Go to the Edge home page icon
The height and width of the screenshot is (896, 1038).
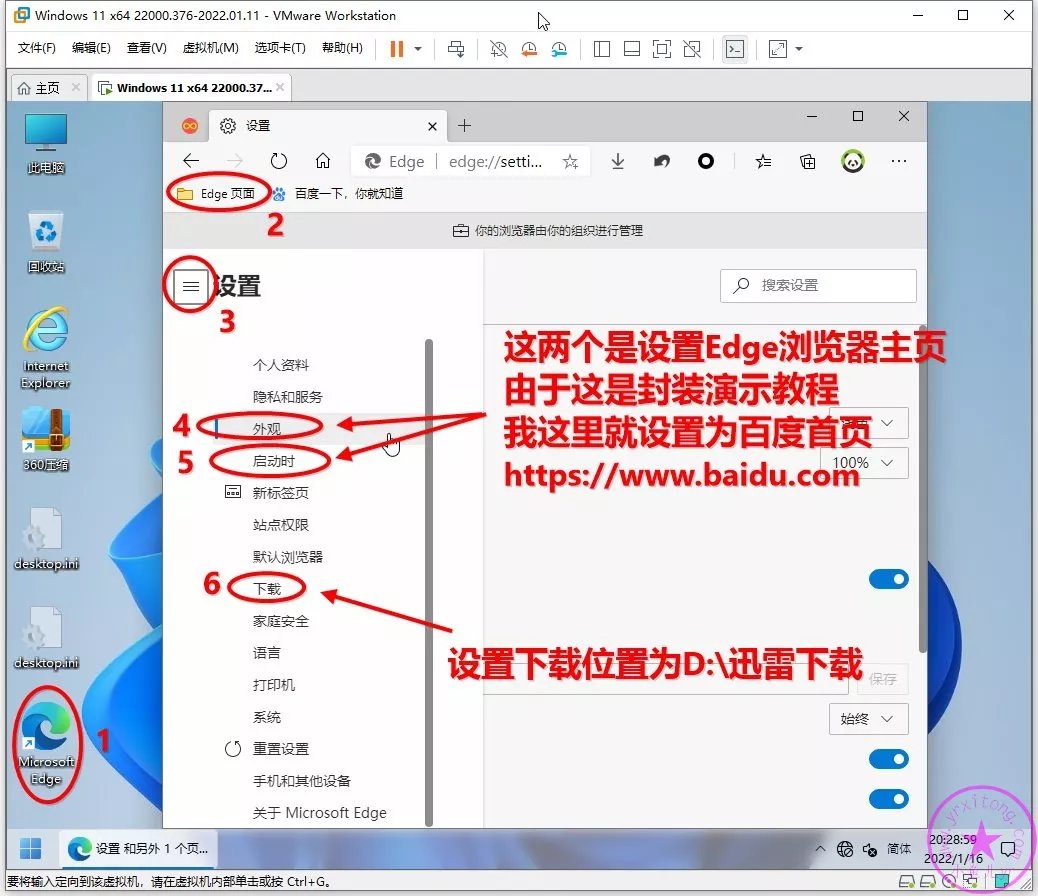coord(323,161)
